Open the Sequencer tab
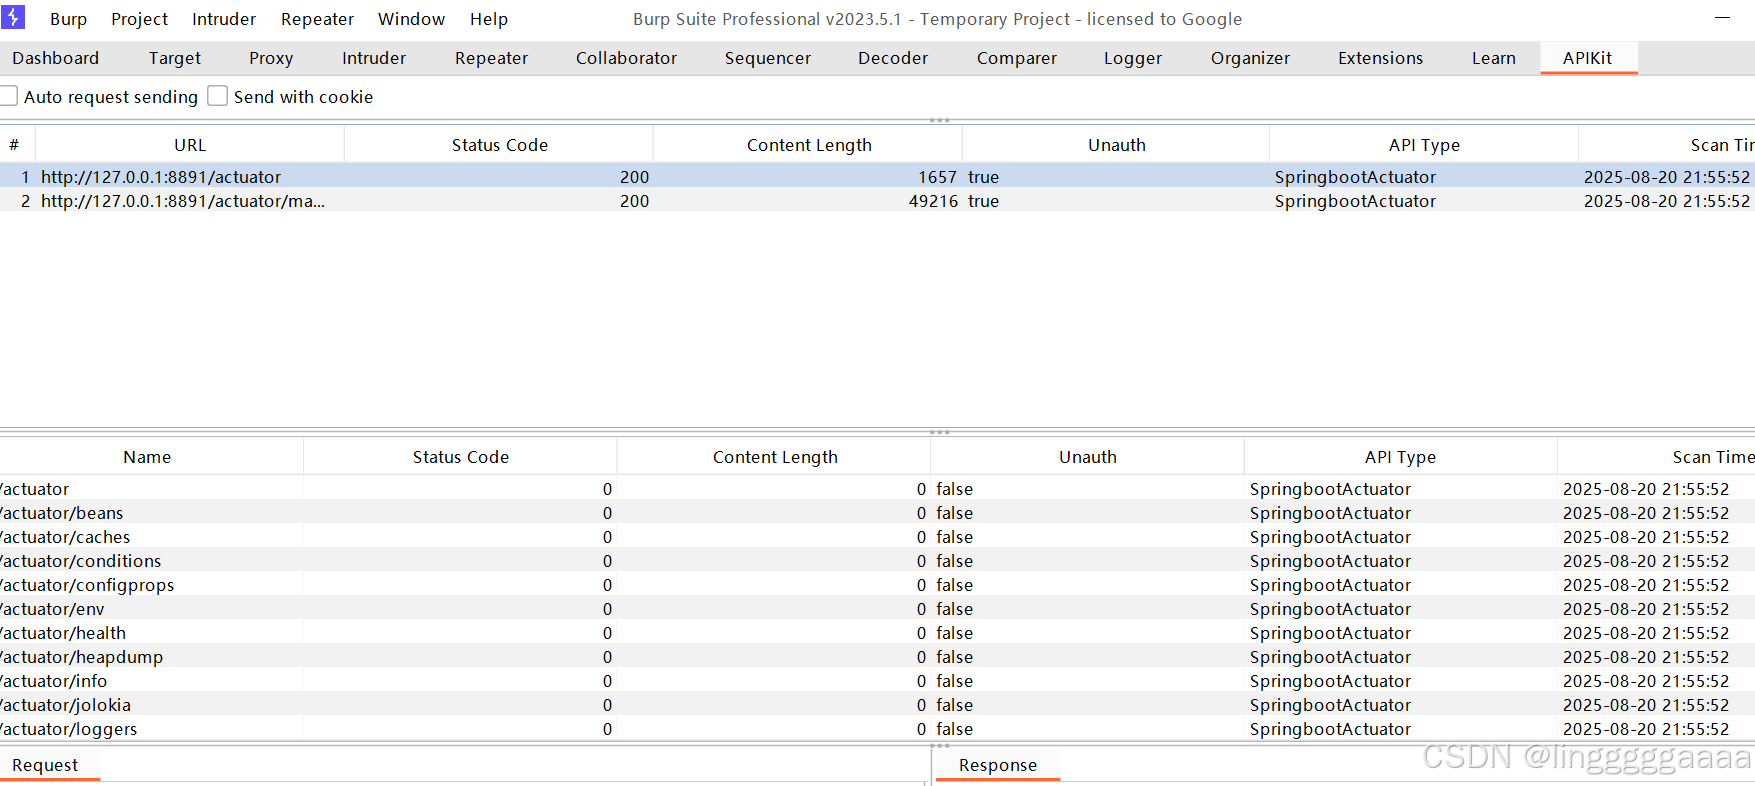1755x786 pixels. [x=768, y=58]
